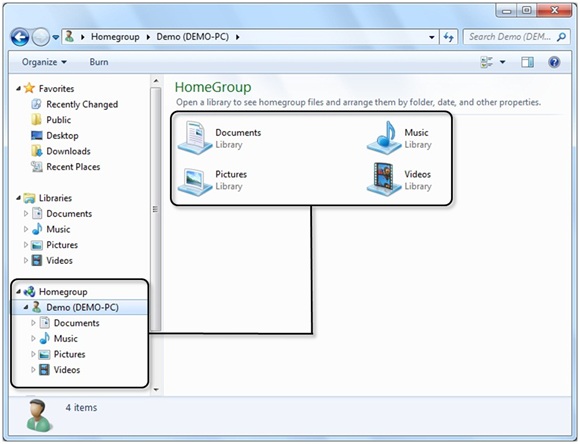Open the Organize menu

click(x=44, y=62)
